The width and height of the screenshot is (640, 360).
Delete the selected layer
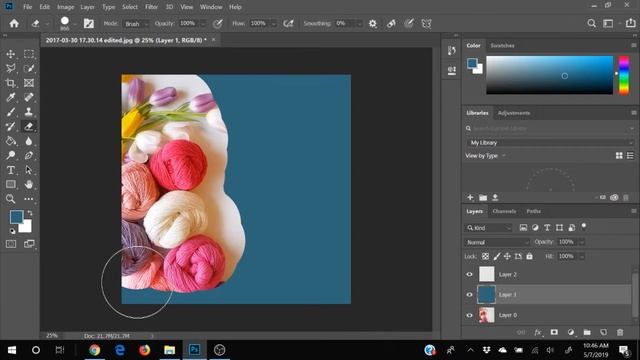tap(620, 332)
